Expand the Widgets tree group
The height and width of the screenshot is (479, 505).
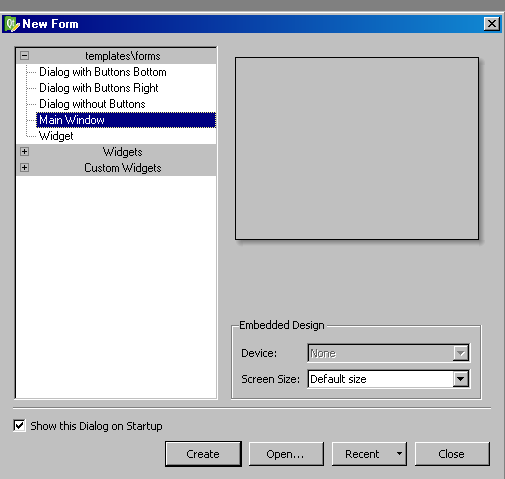coord(24,152)
